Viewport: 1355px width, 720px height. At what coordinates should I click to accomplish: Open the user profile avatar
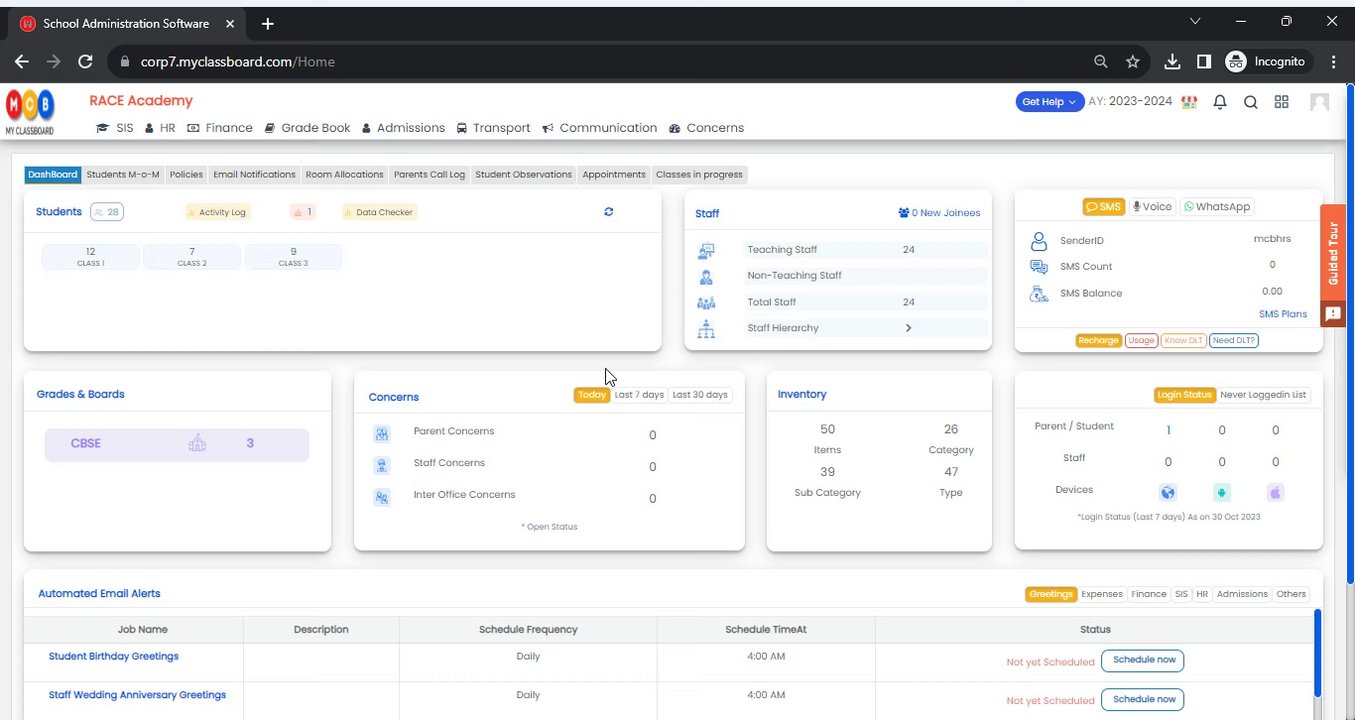[x=1320, y=102]
